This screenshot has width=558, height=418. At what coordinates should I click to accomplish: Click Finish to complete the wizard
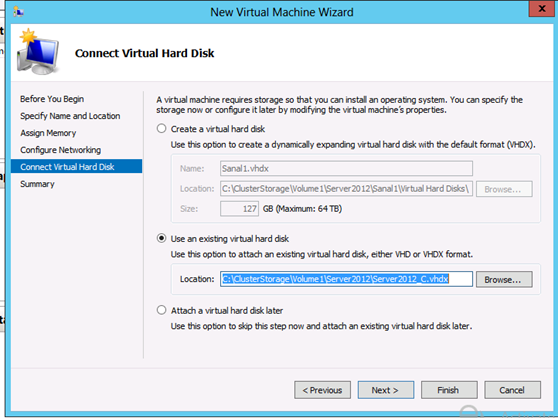449,390
